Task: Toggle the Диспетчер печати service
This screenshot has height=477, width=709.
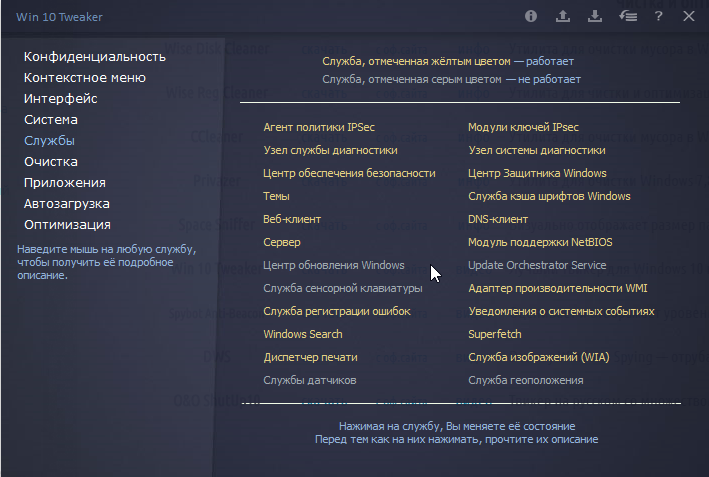Action: click(310, 357)
